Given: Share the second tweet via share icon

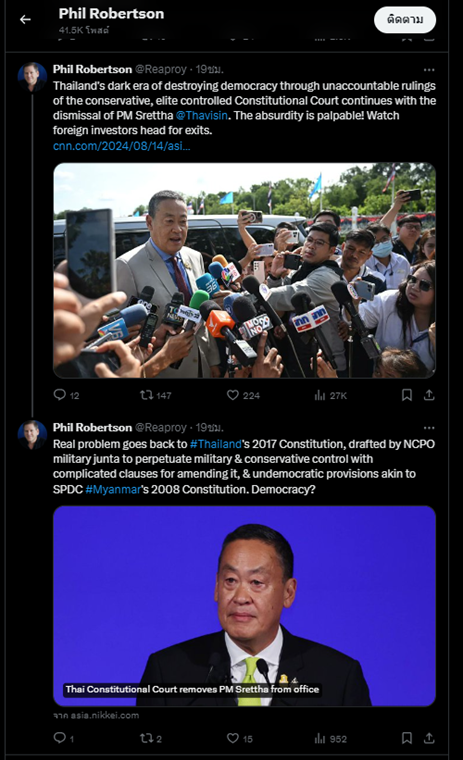Looking at the screenshot, I should 429,738.
